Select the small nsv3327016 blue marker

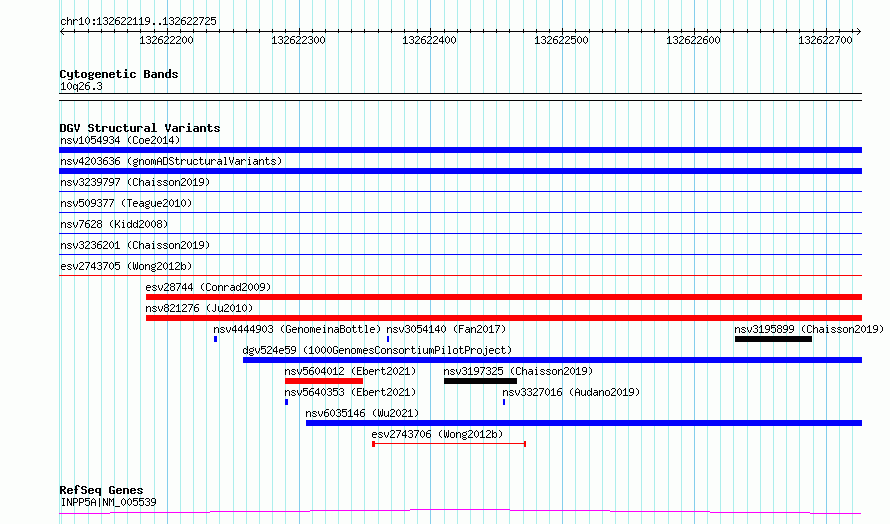tap(504, 402)
